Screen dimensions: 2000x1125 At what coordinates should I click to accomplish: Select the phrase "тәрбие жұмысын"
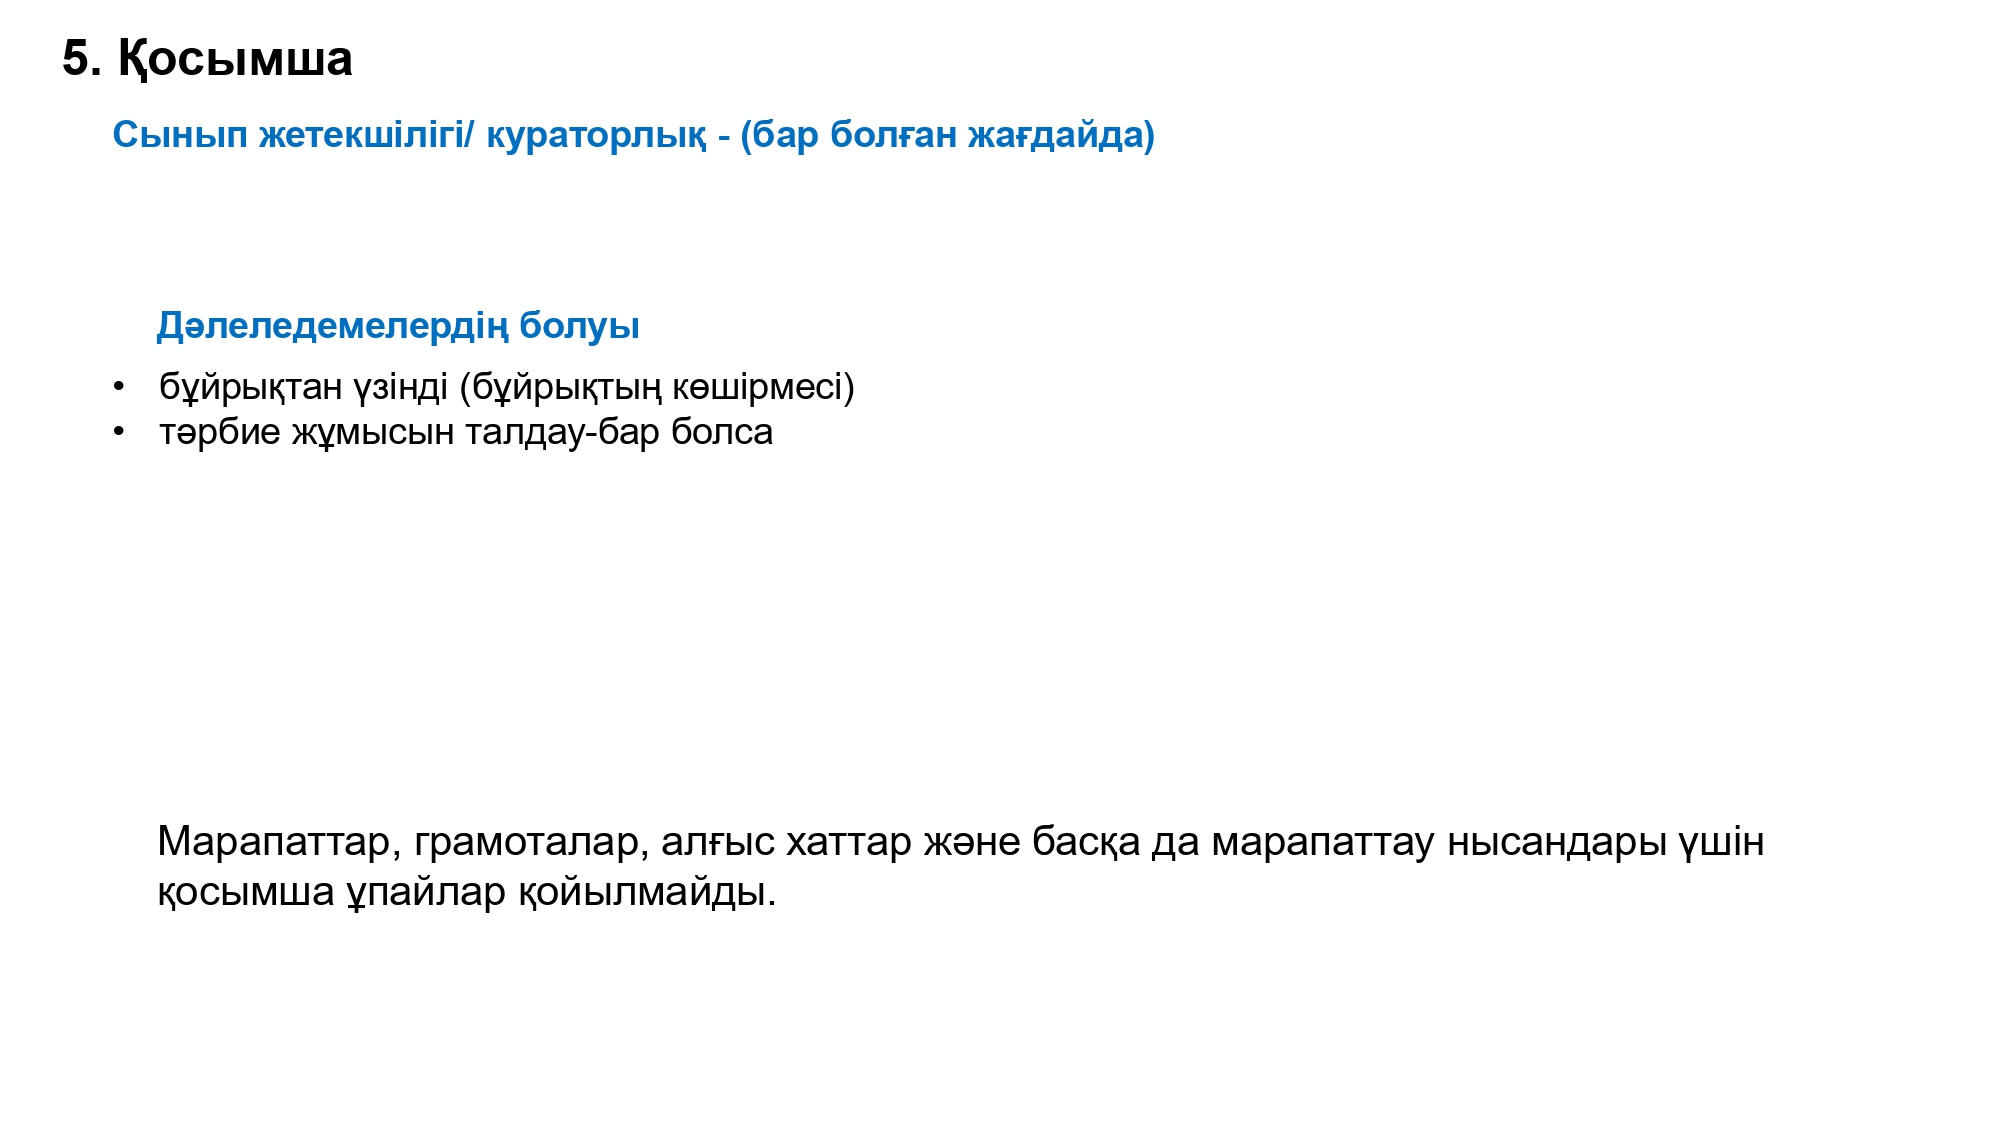pos(307,432)
